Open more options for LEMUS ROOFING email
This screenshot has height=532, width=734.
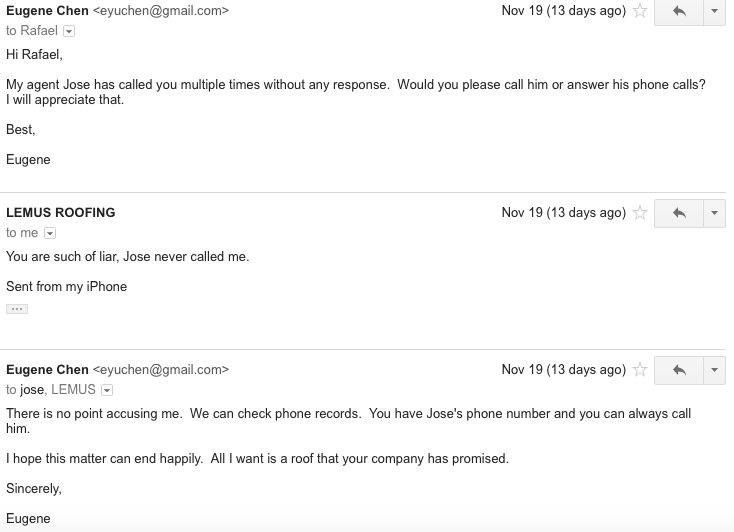click(x=714, y=213)
